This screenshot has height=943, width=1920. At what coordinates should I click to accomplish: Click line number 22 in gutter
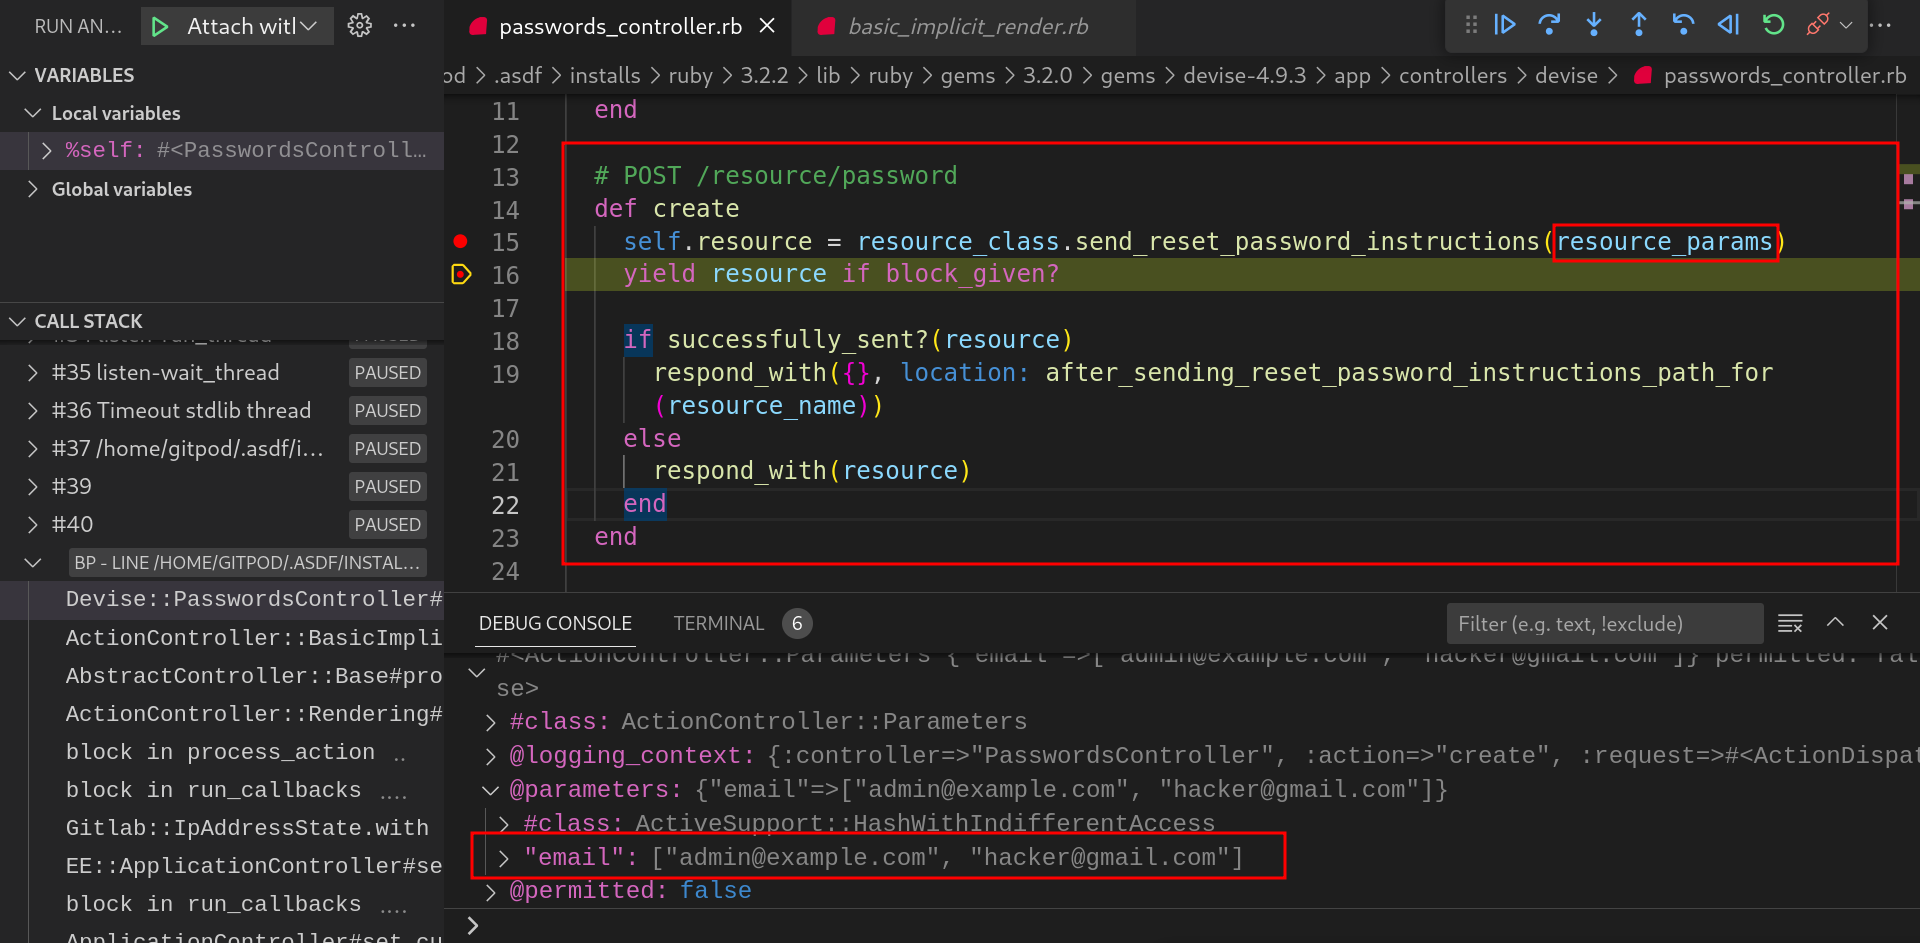(x=505, y=505)
